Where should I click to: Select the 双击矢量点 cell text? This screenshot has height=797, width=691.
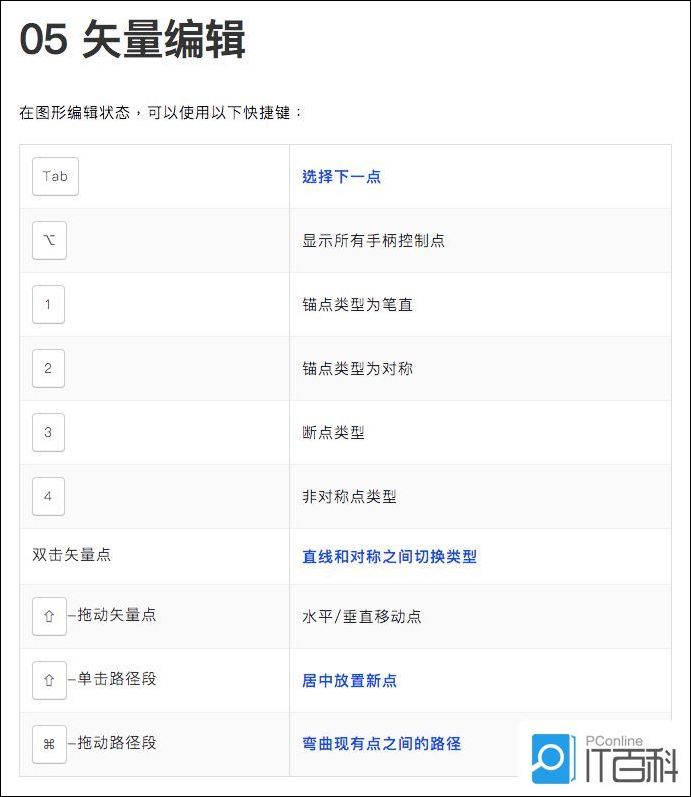tap(72, 555)
